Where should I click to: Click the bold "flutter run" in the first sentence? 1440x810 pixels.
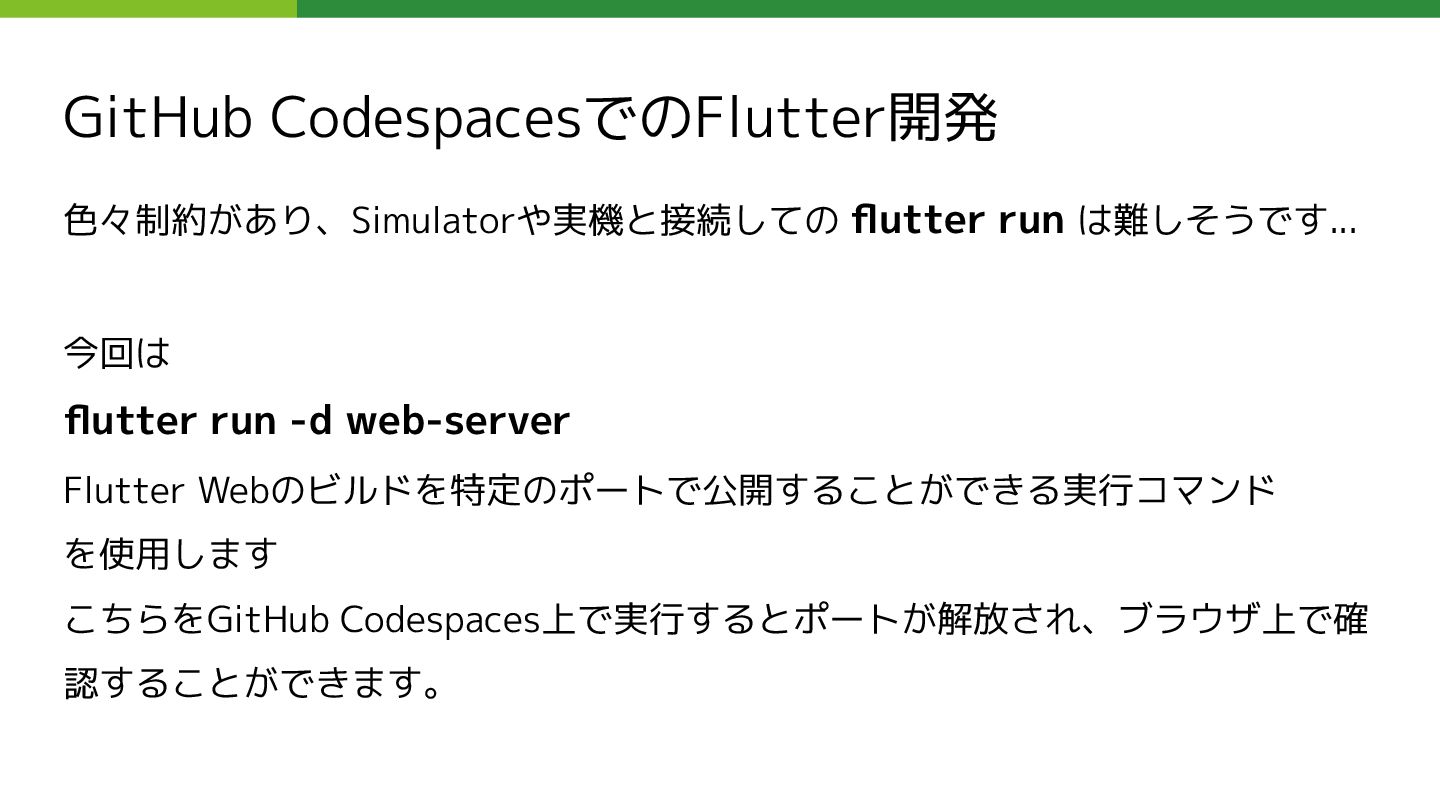point(957,220)
